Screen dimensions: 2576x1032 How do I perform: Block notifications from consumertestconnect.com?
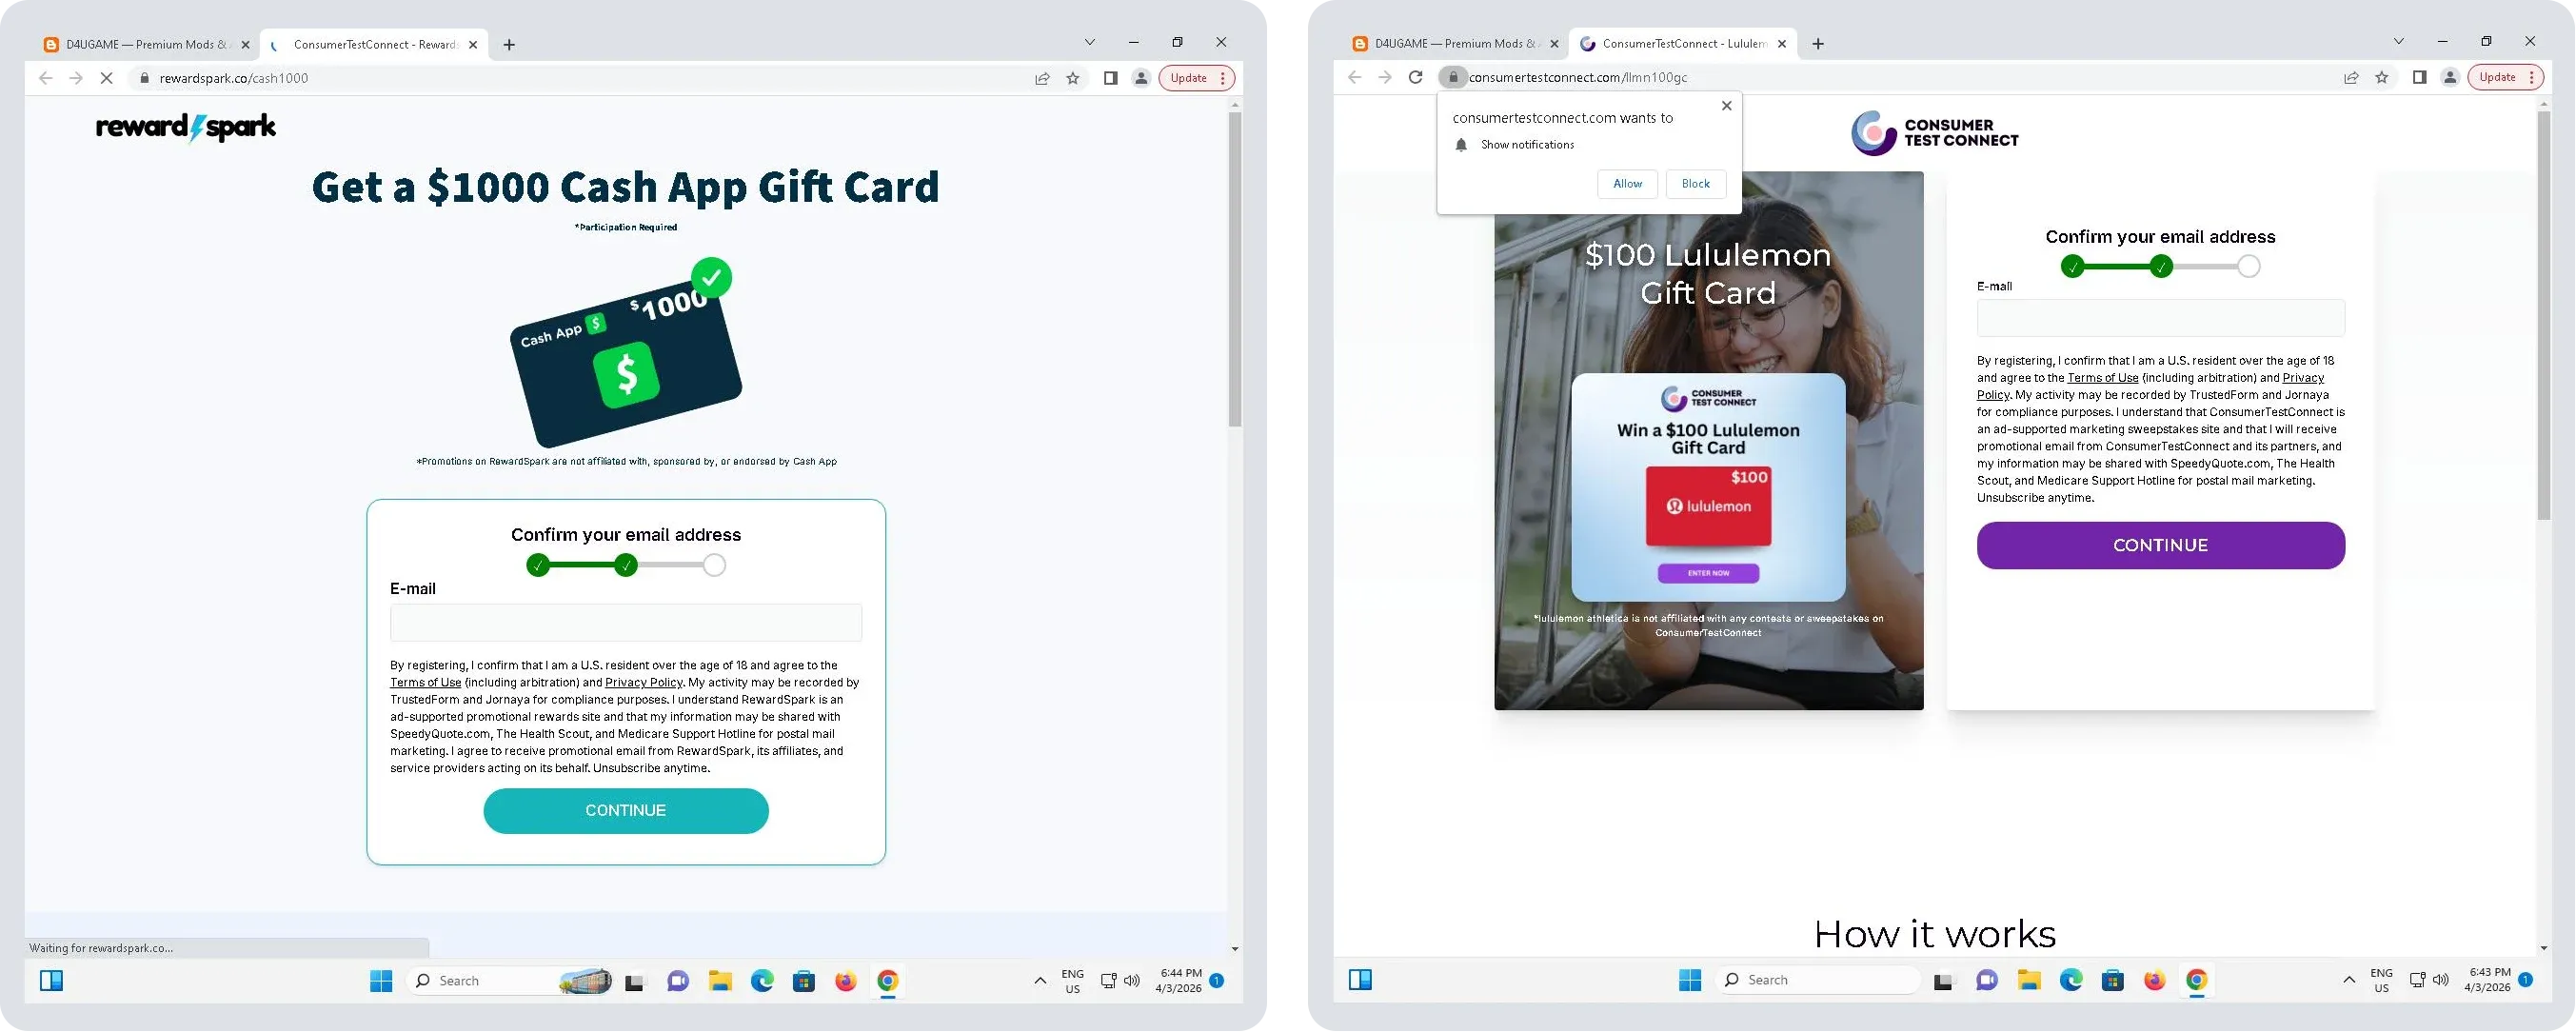coord(1696,184)
